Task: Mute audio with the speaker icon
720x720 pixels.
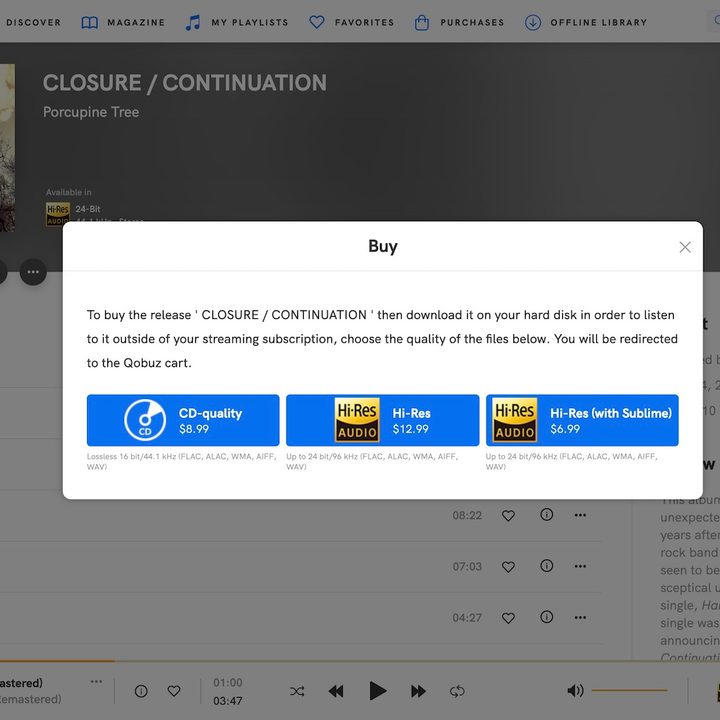Action: 575,690
